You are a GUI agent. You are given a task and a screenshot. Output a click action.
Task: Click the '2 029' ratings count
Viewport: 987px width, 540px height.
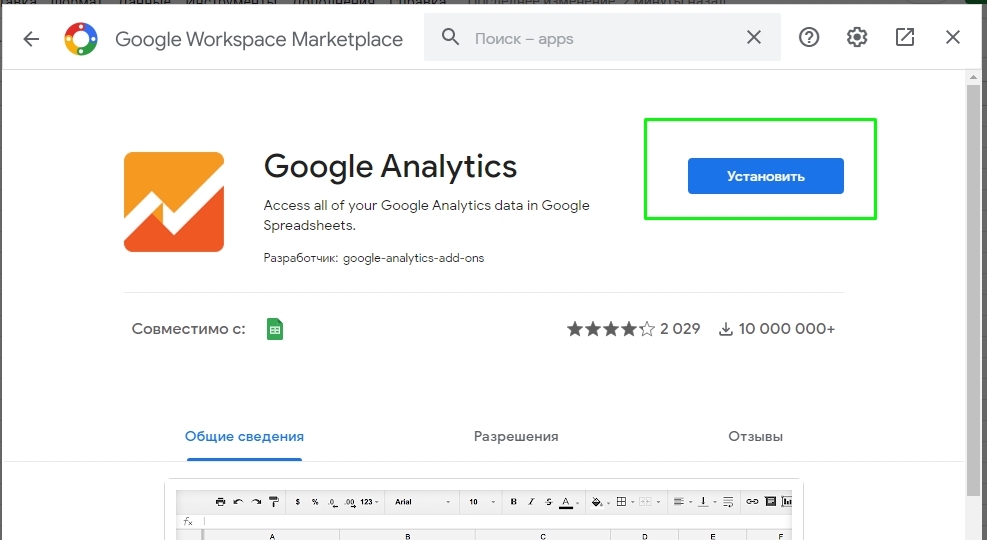click(680, 329)
